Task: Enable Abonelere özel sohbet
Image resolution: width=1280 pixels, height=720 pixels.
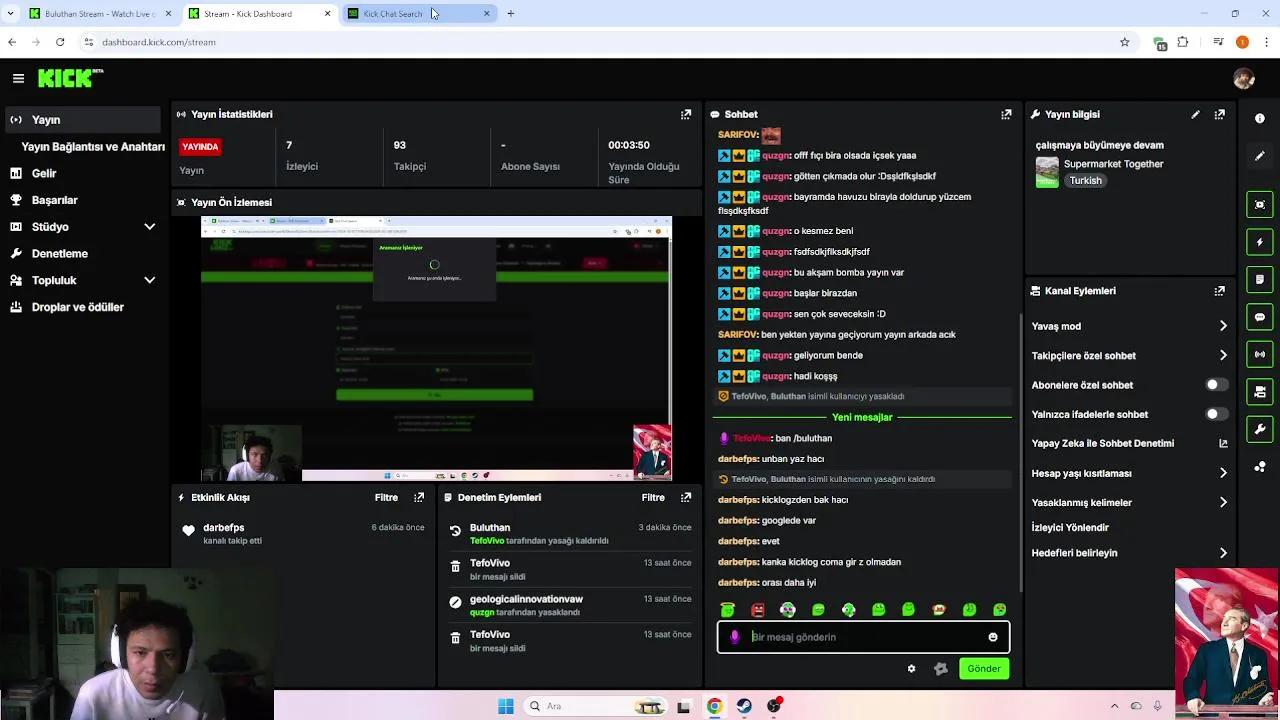Action: (1215, 384)
